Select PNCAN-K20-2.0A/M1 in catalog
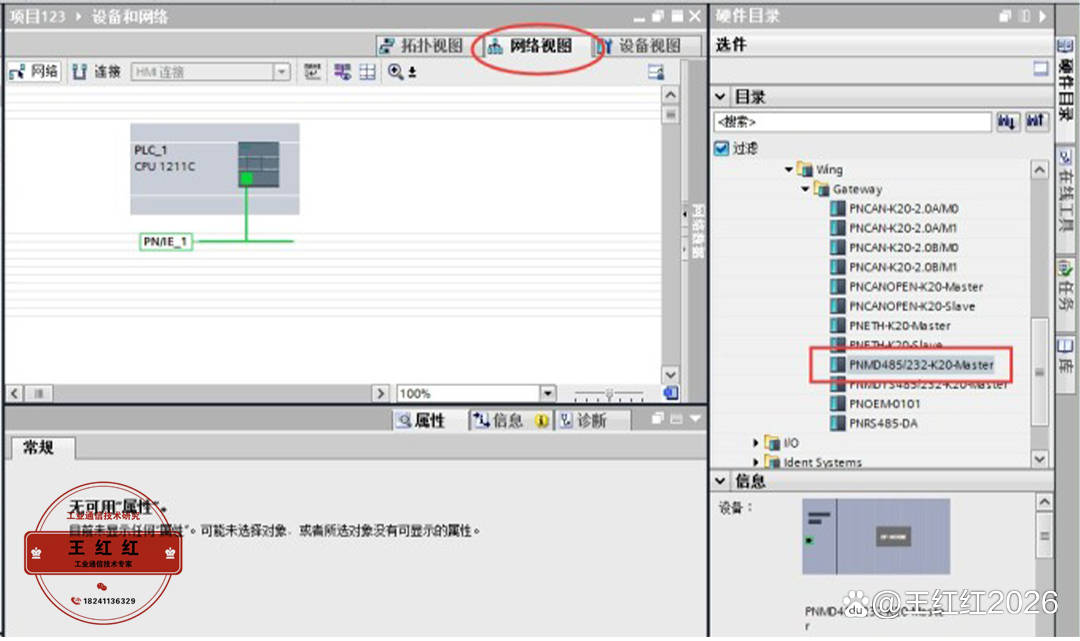1080x641 pixels. point(903,228)
